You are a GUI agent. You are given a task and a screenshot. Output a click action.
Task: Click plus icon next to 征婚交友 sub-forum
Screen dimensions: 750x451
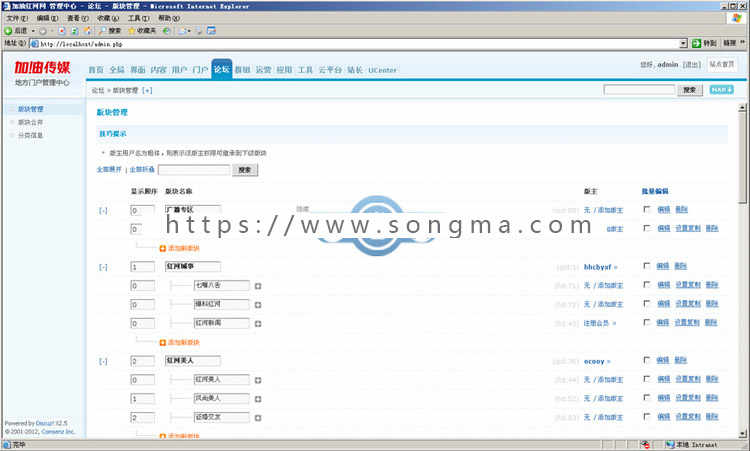tap(258, 418)
